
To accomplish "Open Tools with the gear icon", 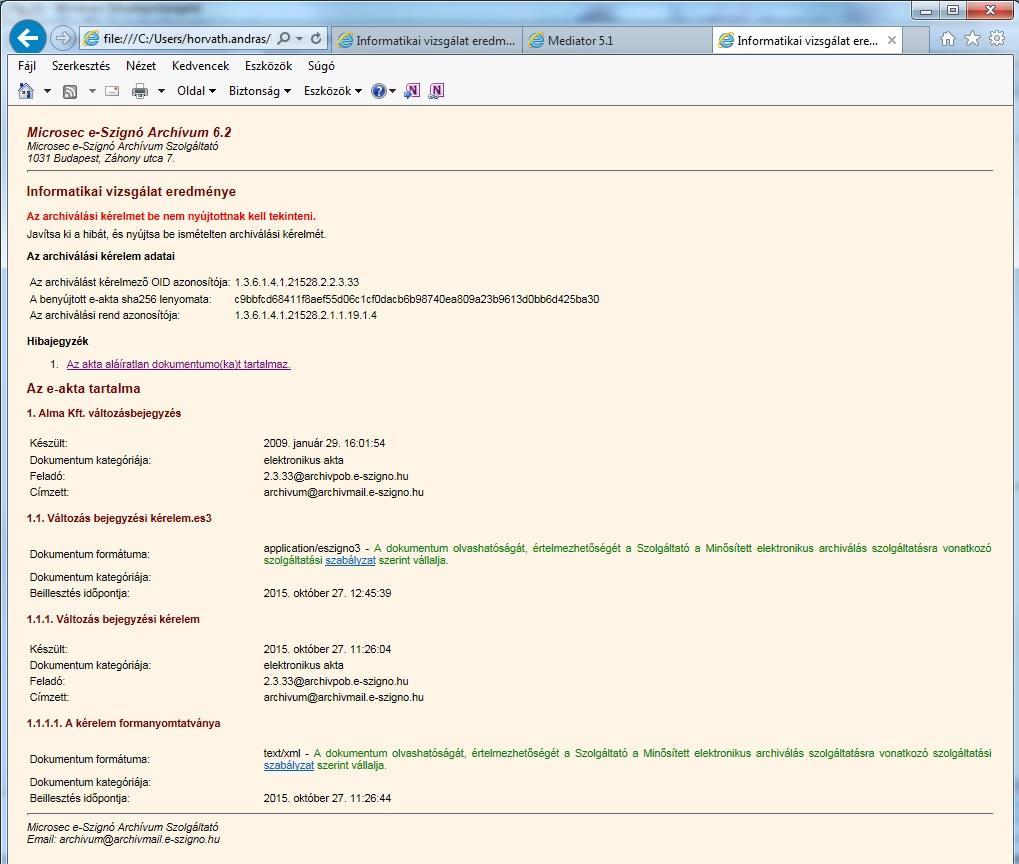I will (x=997, y=38).
